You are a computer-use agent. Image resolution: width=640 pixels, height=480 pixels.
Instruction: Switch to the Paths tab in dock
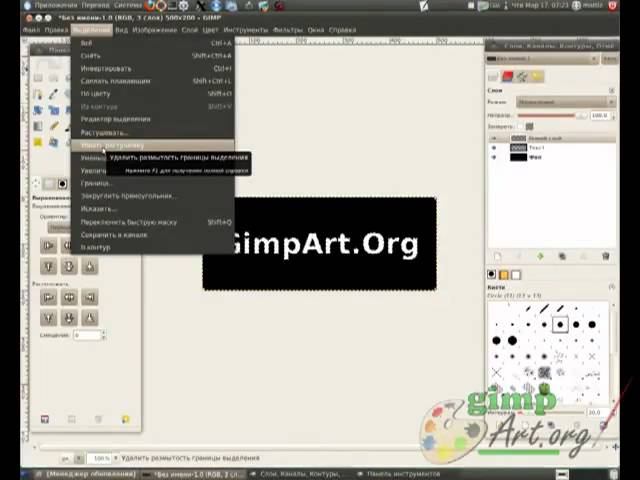pyautogui.click(x=522, y=76)
